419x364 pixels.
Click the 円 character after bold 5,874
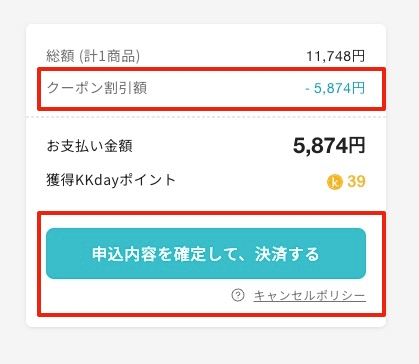tap(357, 146)
